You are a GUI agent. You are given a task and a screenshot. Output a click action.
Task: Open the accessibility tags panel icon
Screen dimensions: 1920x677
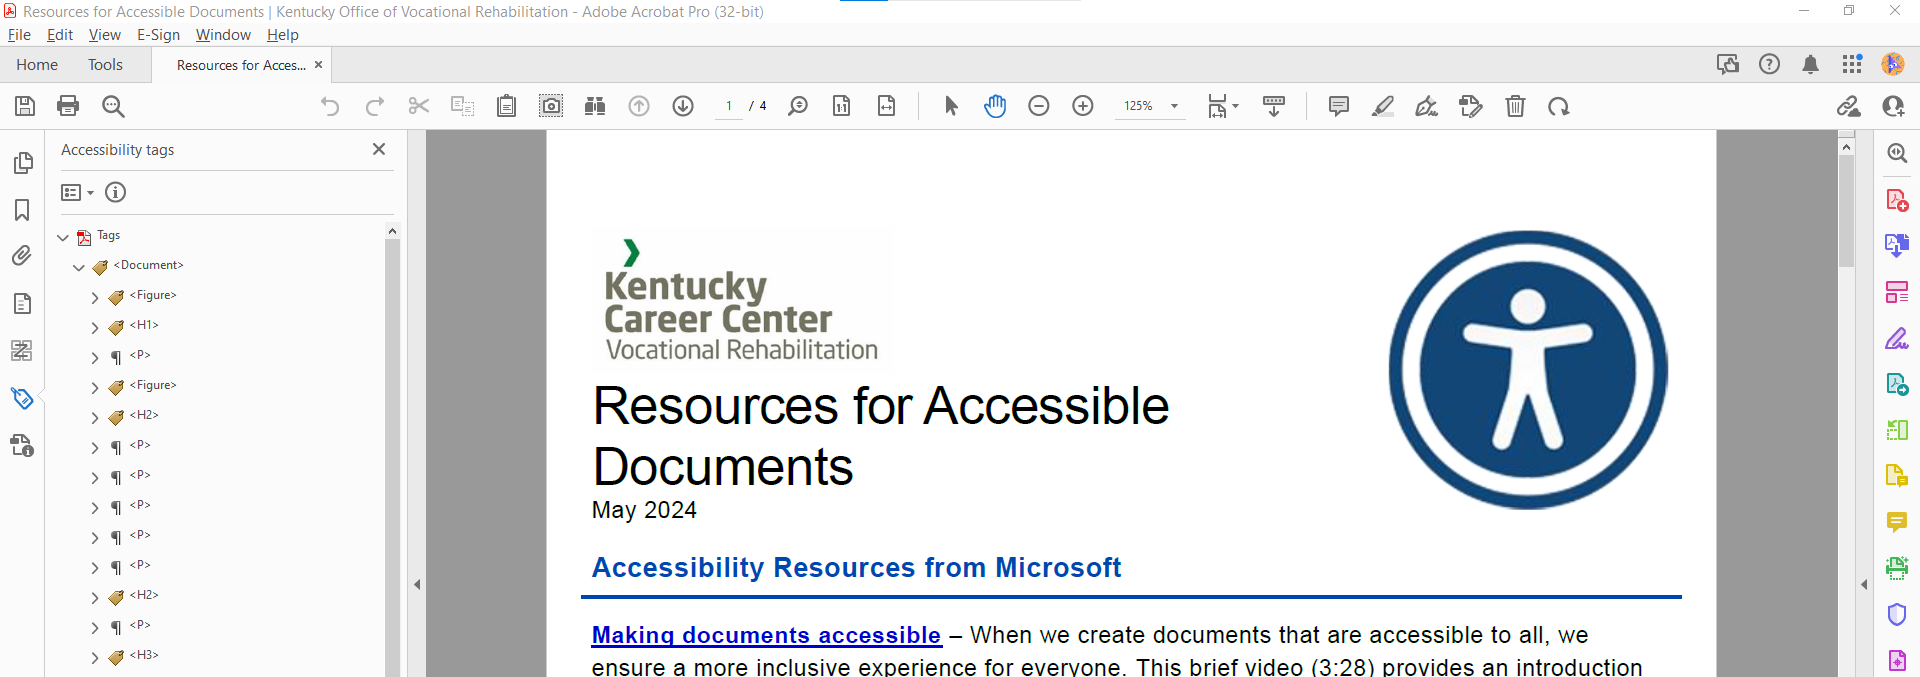click(22, 398)
